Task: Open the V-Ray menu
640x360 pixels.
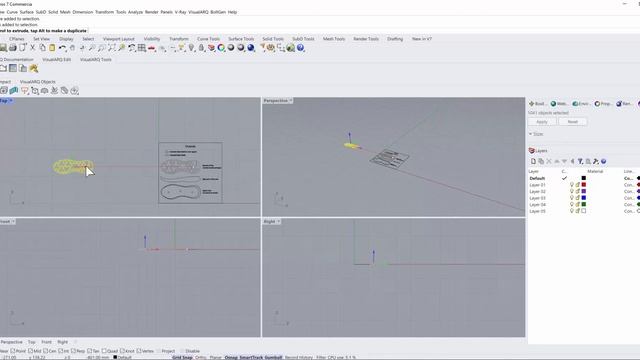Action: pos(180,12)
